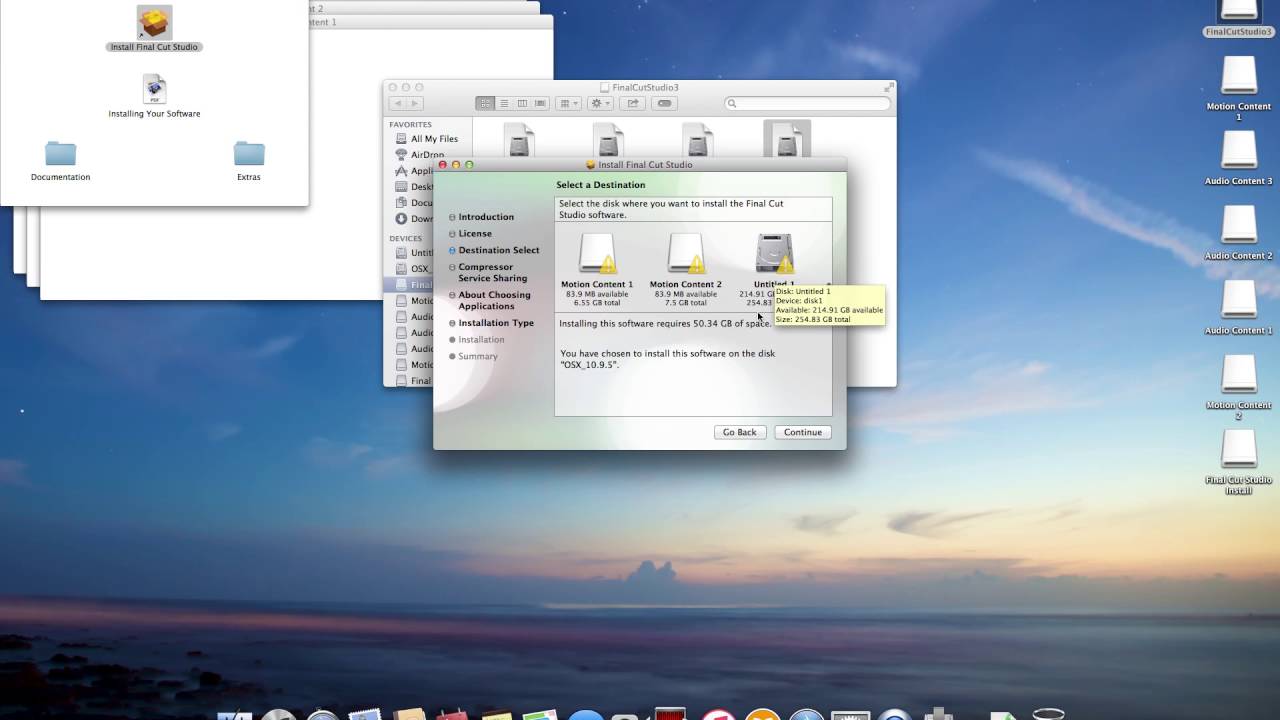Click the Go Back button
This screenshot has width=1280, height=720.
click(x=740, y=432)
